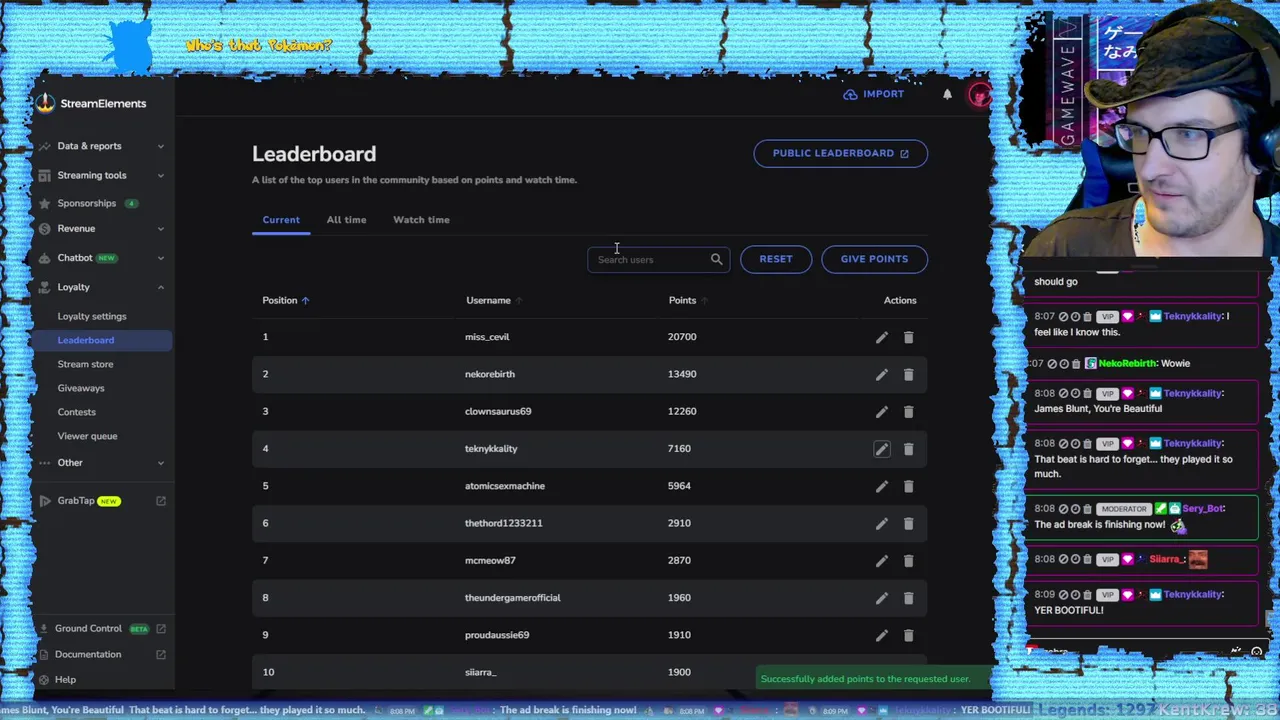The image size is (1280, 720).
Task: Edit points for miss_cevil row
Action: (881, 337)
